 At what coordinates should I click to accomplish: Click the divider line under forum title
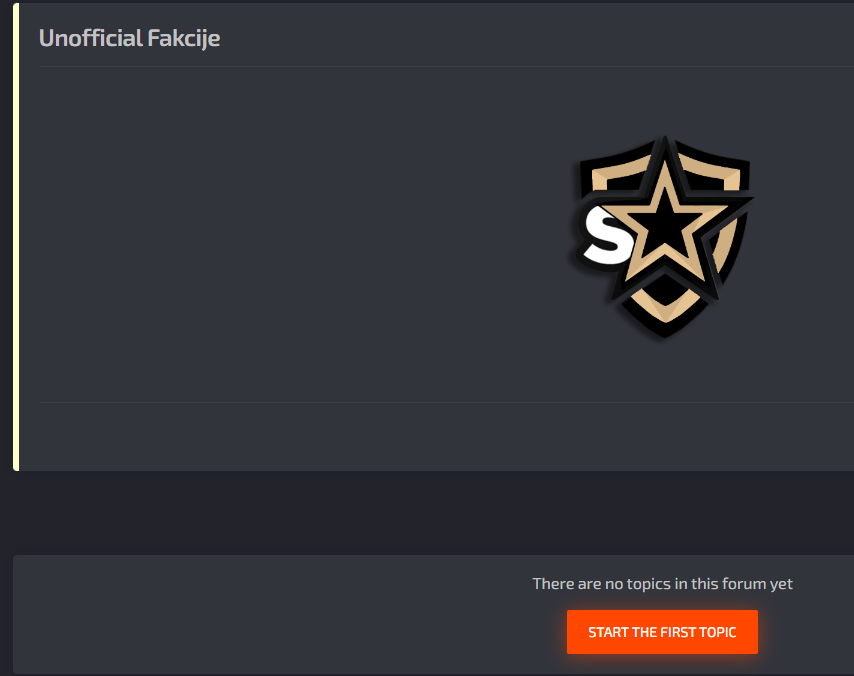tap(446, 66)
